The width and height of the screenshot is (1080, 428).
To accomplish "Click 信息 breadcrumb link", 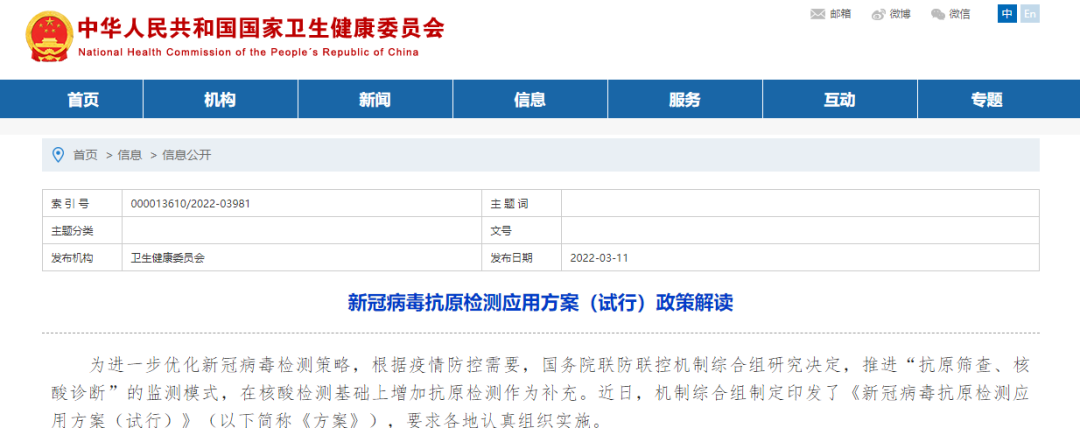I will tap(130, 155).
